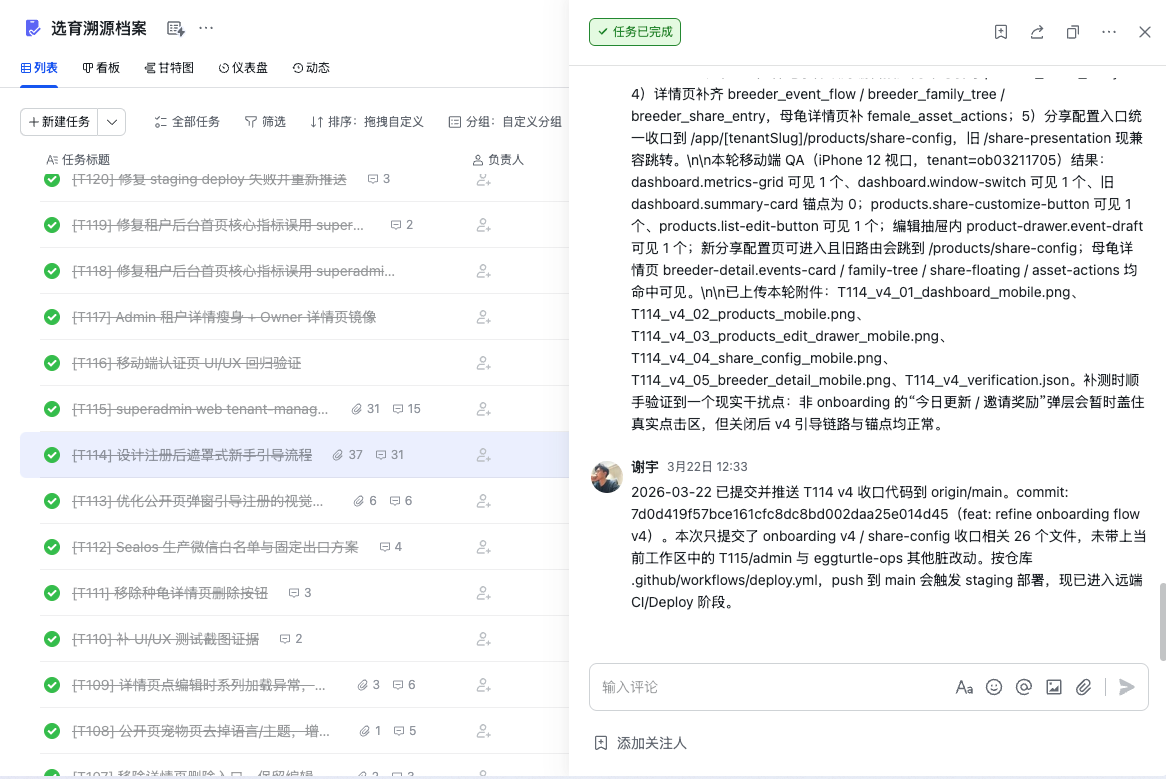Click the send comment arrow icon

[1127, 687]
